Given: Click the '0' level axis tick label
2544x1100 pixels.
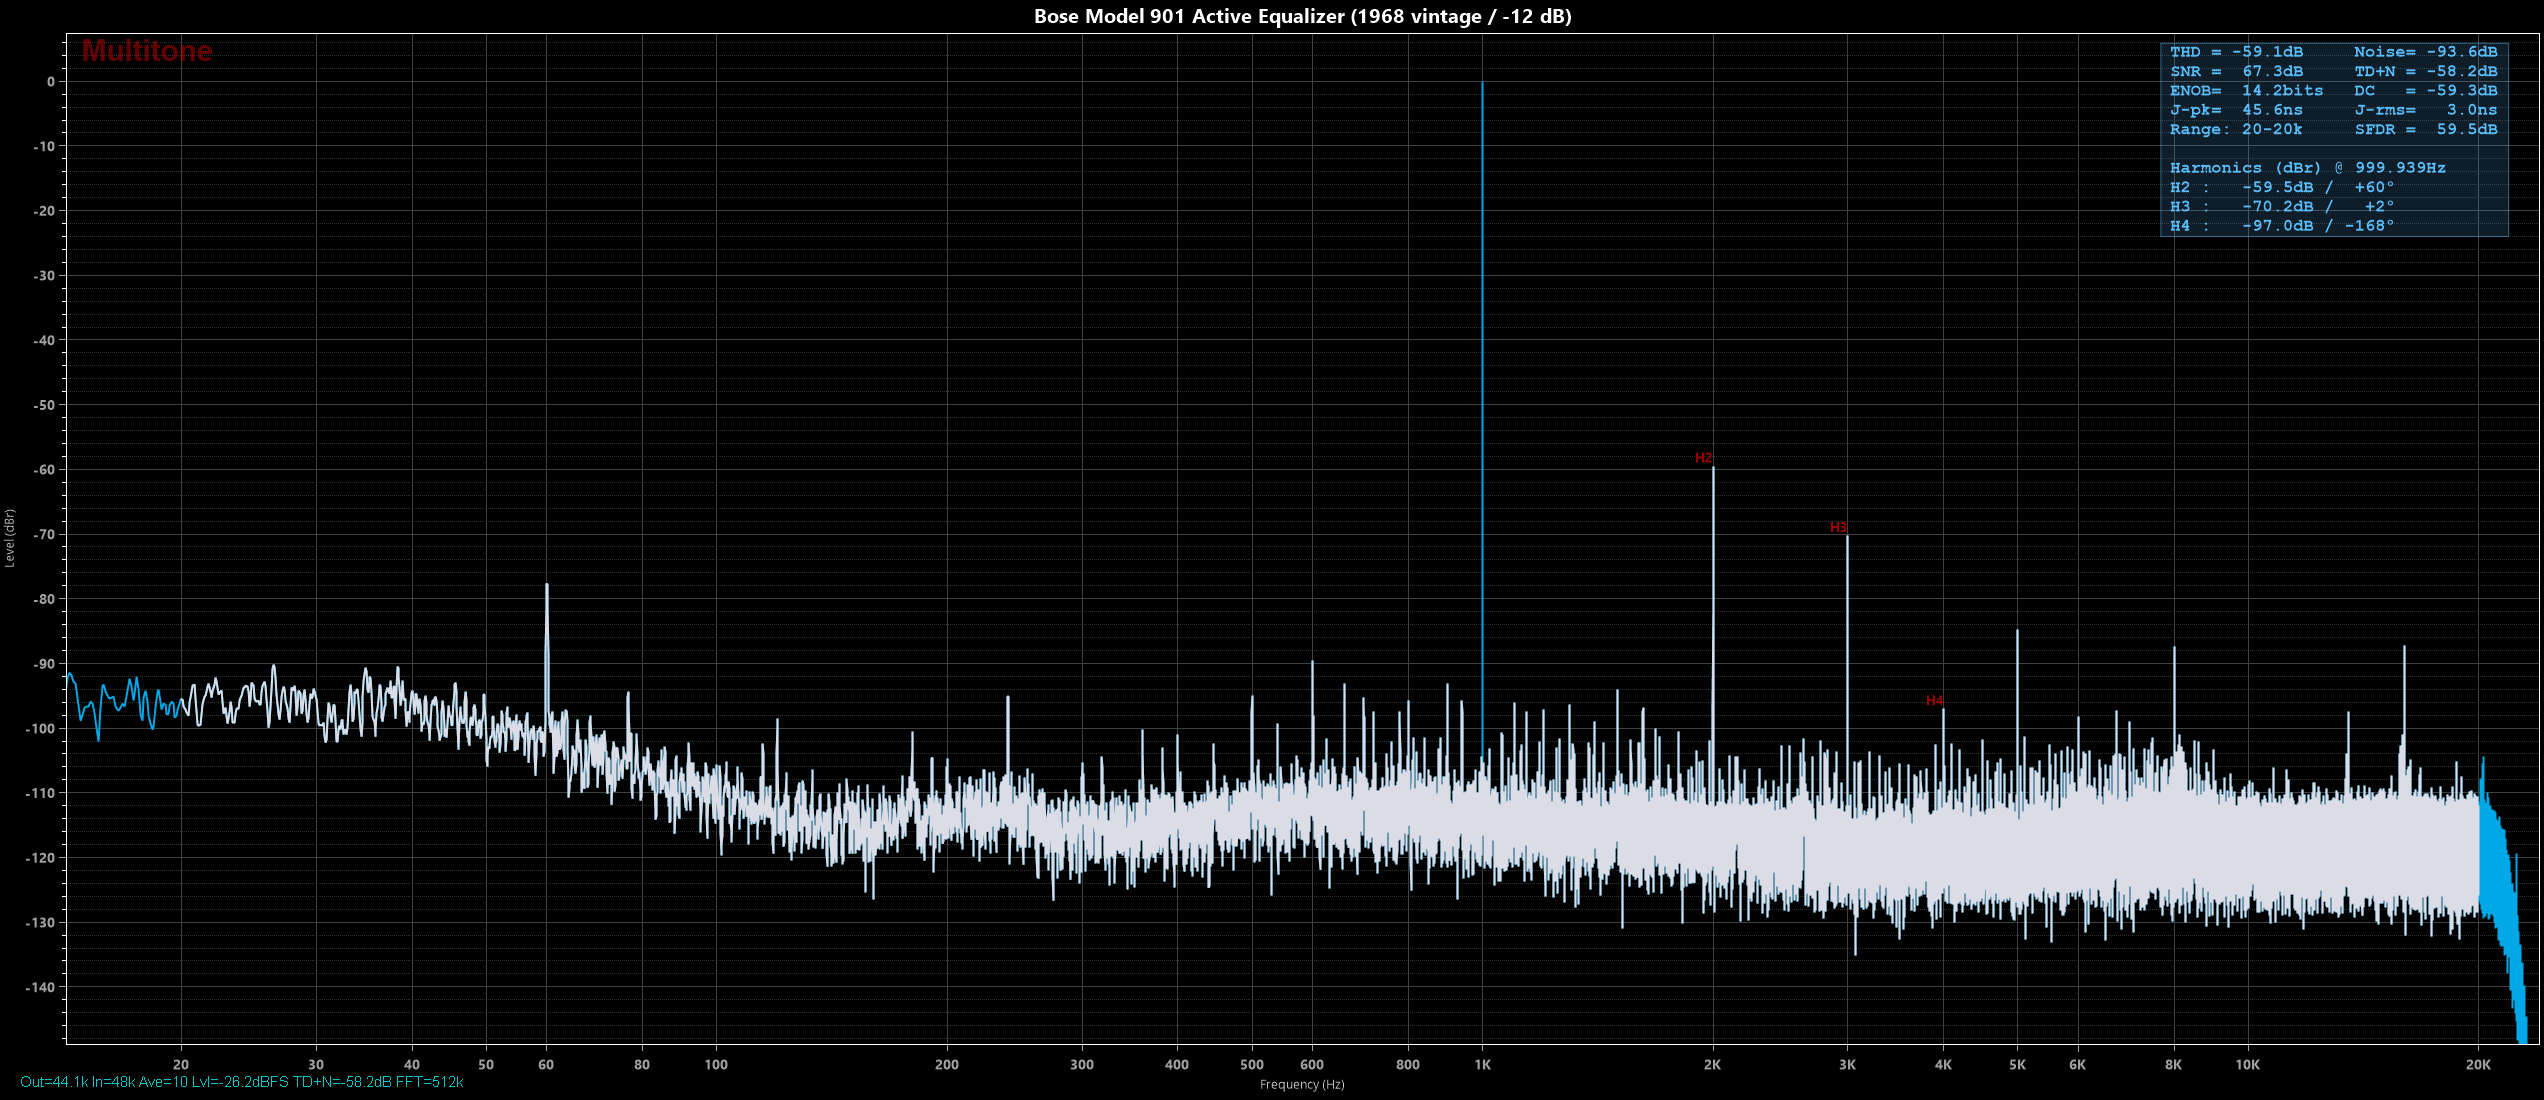Looking at the screenshot, I should (51, 82).
